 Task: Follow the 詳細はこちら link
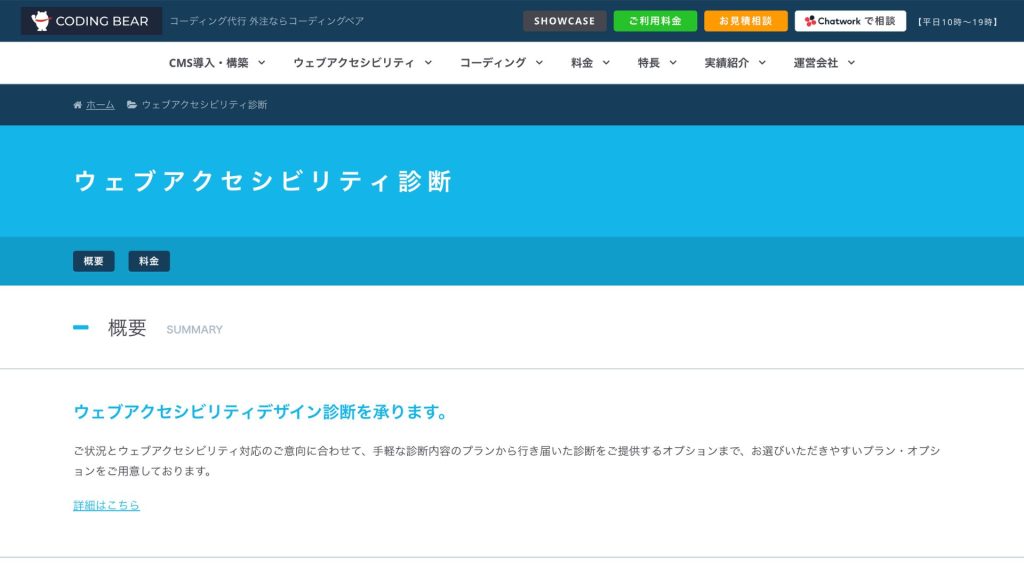click(x=106, y=505)
